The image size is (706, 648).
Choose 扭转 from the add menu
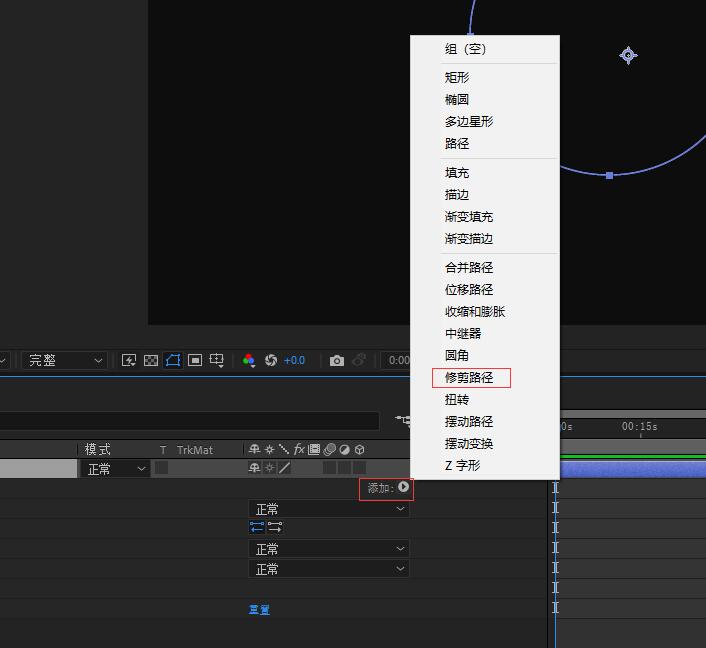click(485, 399)
